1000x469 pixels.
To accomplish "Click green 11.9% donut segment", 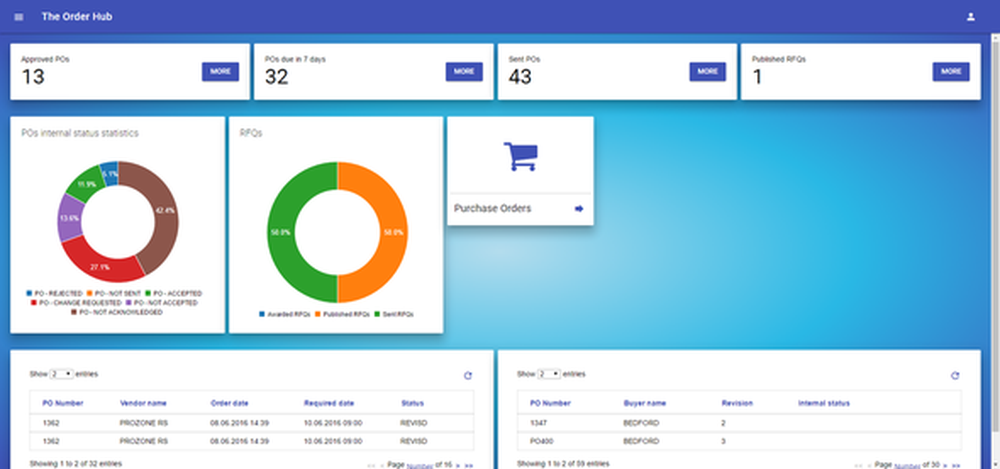I will point(84,183).
